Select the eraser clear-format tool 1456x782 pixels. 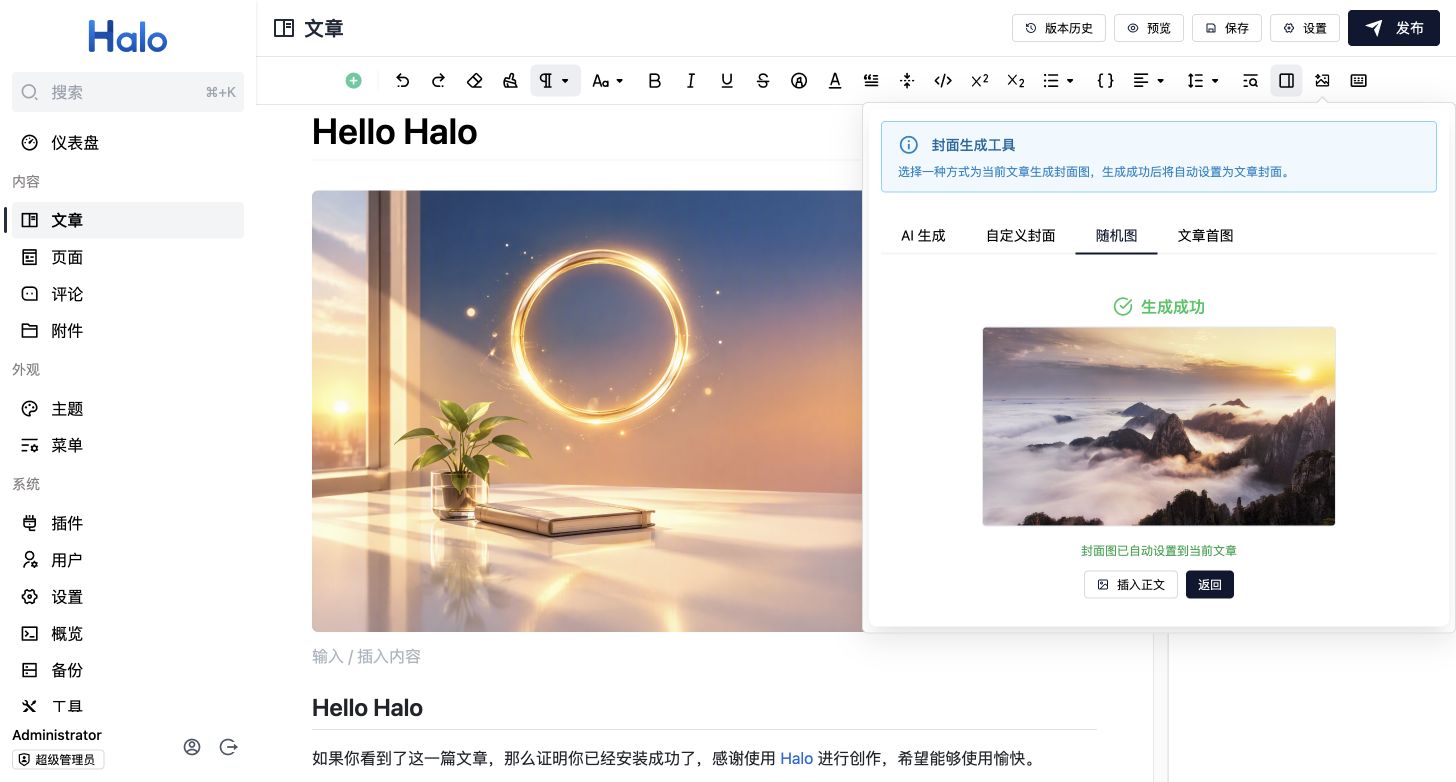click(x=475, y=81)
